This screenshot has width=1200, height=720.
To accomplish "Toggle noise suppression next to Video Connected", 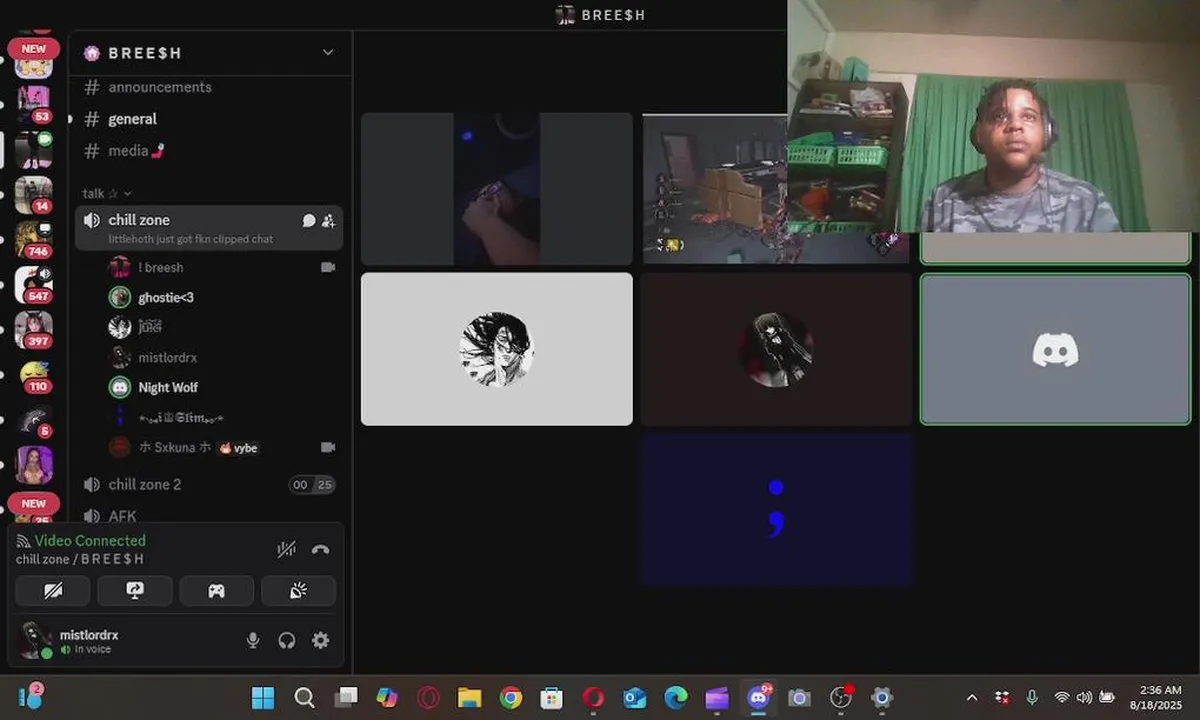I will (x=286, y=549).
